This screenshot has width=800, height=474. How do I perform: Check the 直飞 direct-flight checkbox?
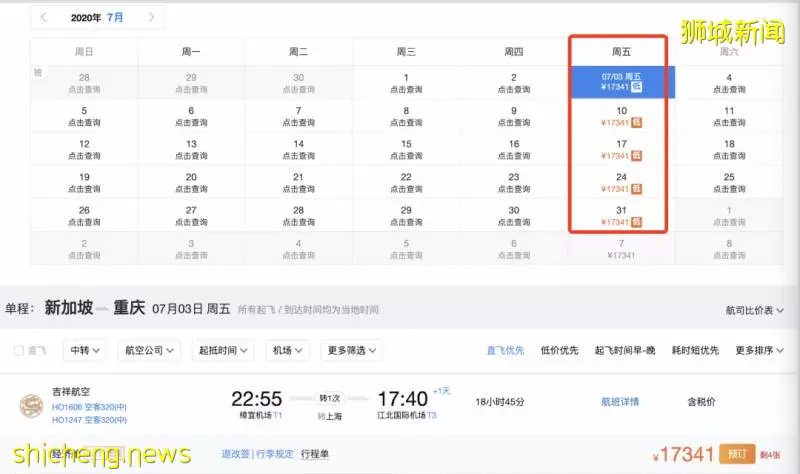coord(19,350)
